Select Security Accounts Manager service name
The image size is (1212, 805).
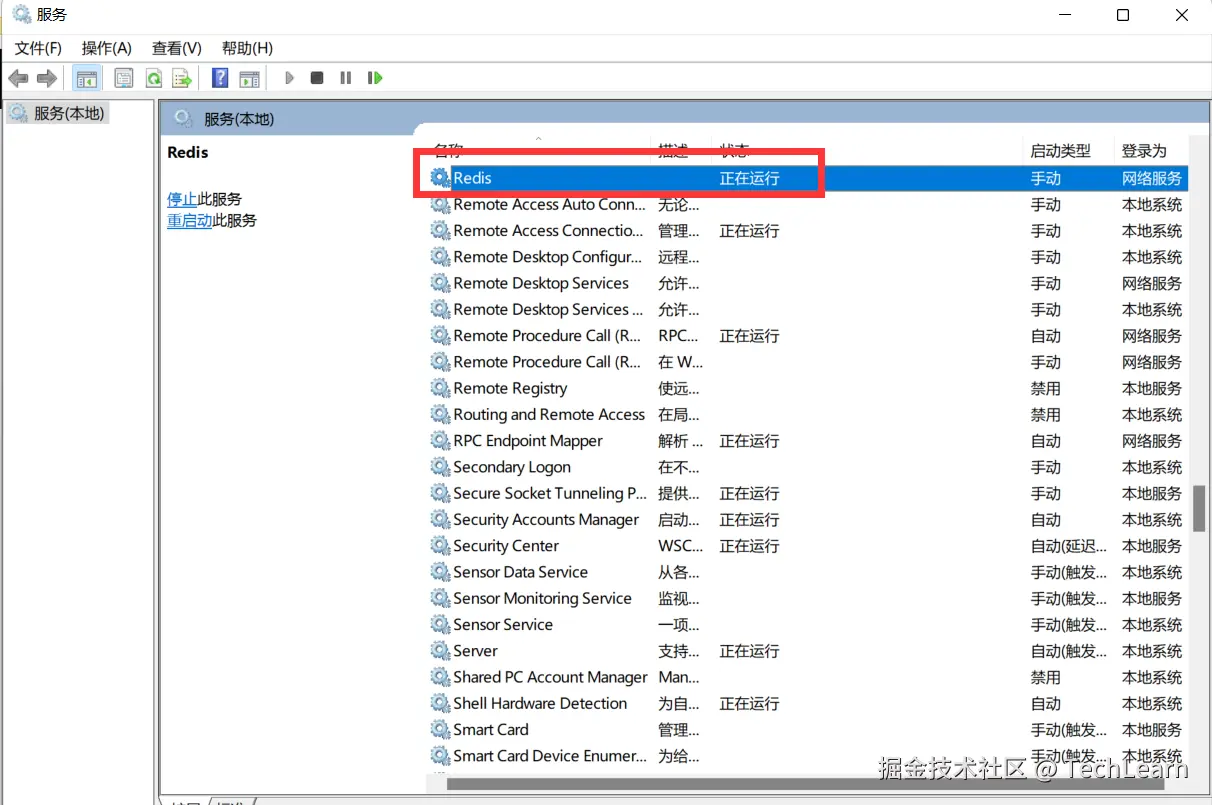click(546, 520)
